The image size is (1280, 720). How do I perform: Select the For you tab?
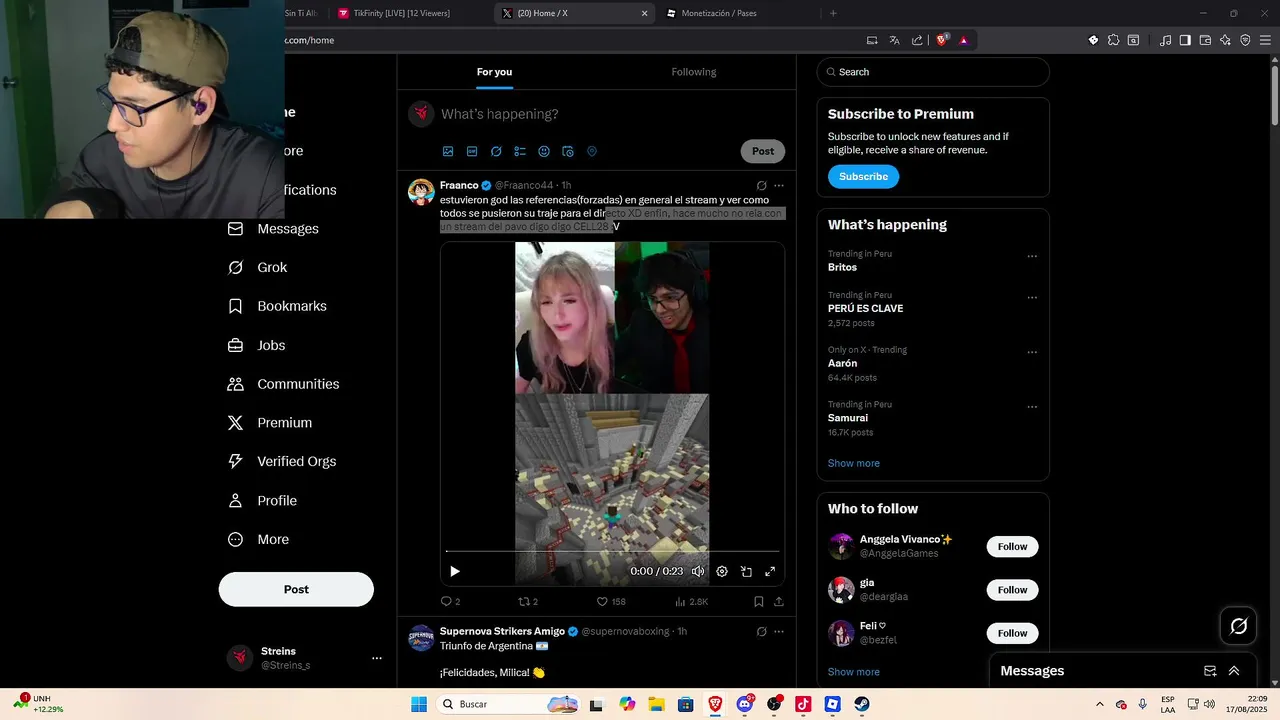click(494, 72)
